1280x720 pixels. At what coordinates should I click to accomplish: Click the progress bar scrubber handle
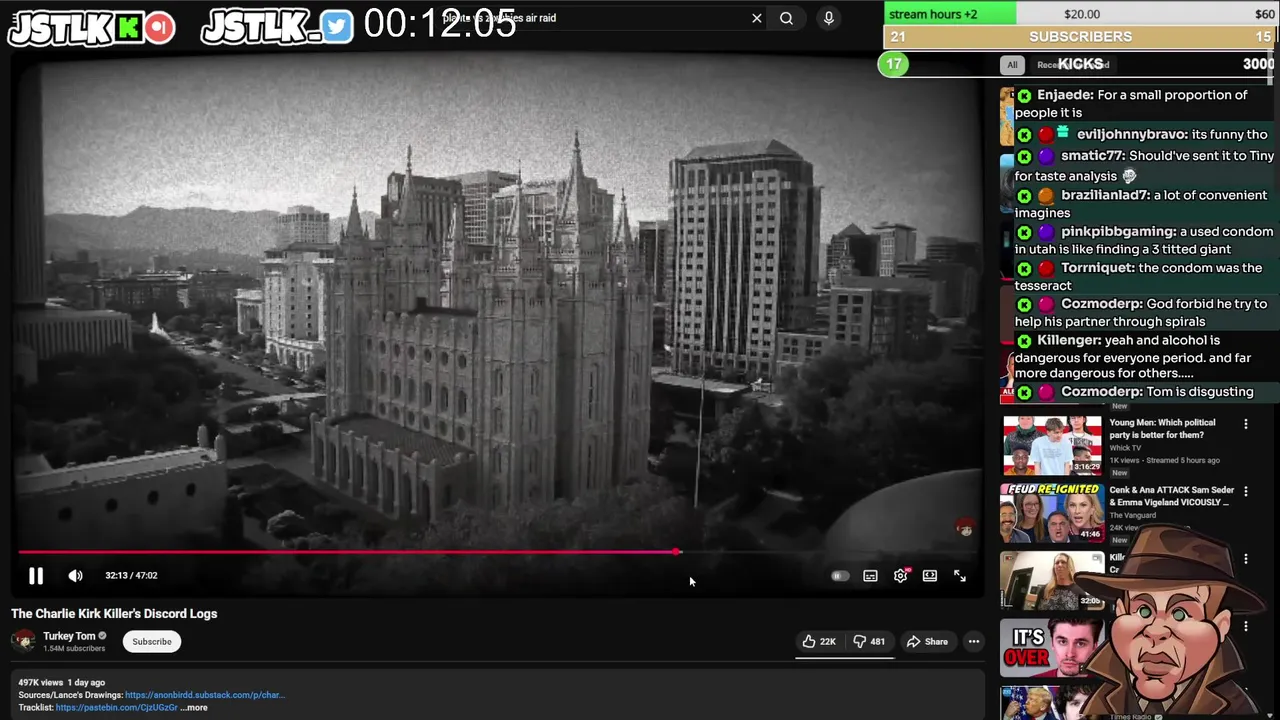pyautogui.click(x=677, y=552)
